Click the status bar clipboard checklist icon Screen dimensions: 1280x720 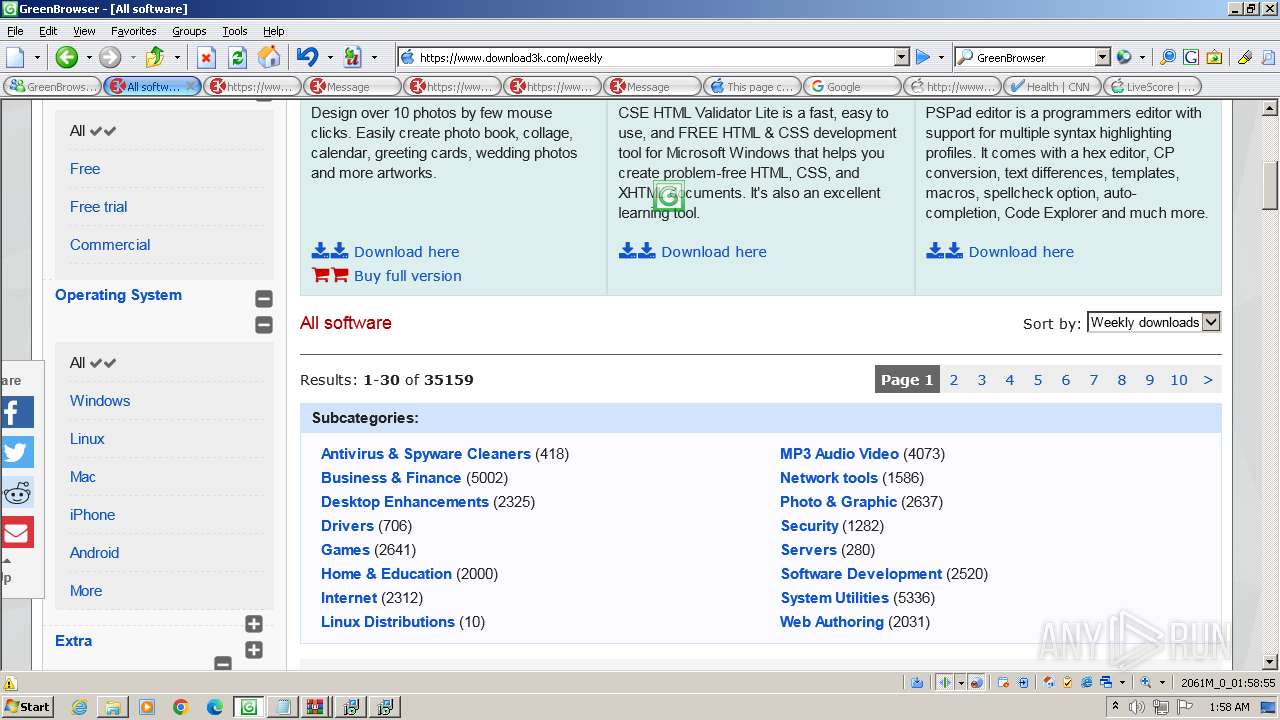click(x=1067, y=683)
